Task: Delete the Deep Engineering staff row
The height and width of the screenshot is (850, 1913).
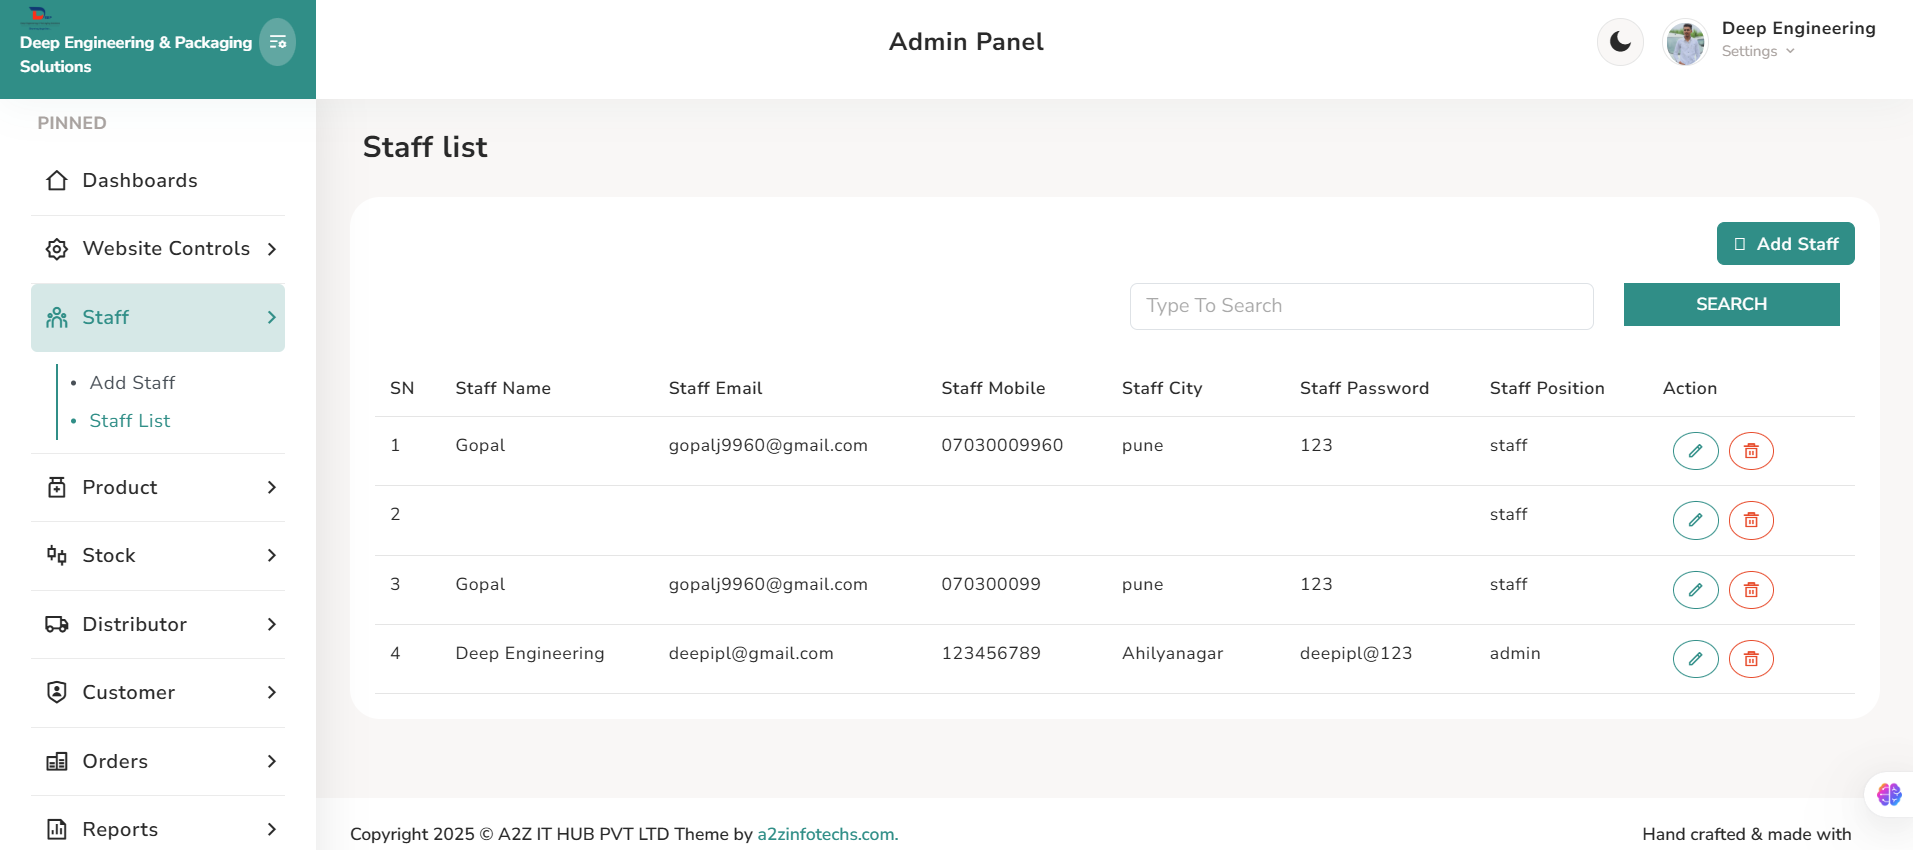Action: [1750, 659]
